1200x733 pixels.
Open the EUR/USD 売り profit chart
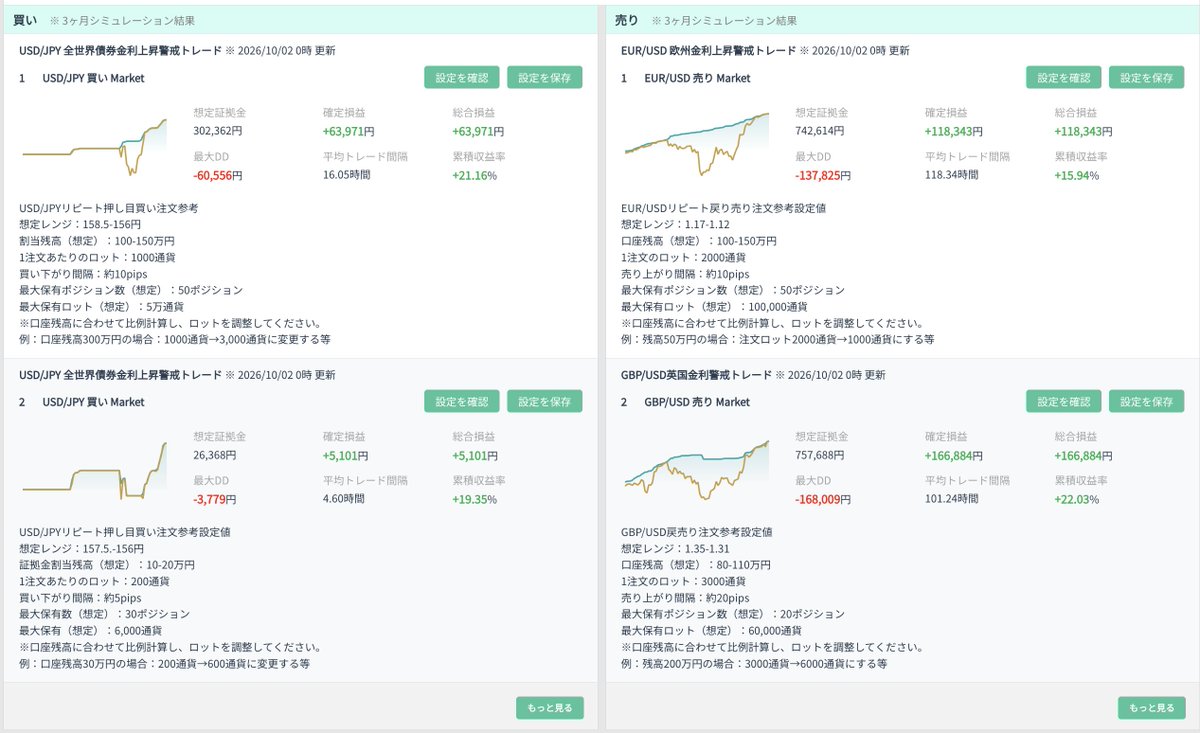[x=696, y=144]
